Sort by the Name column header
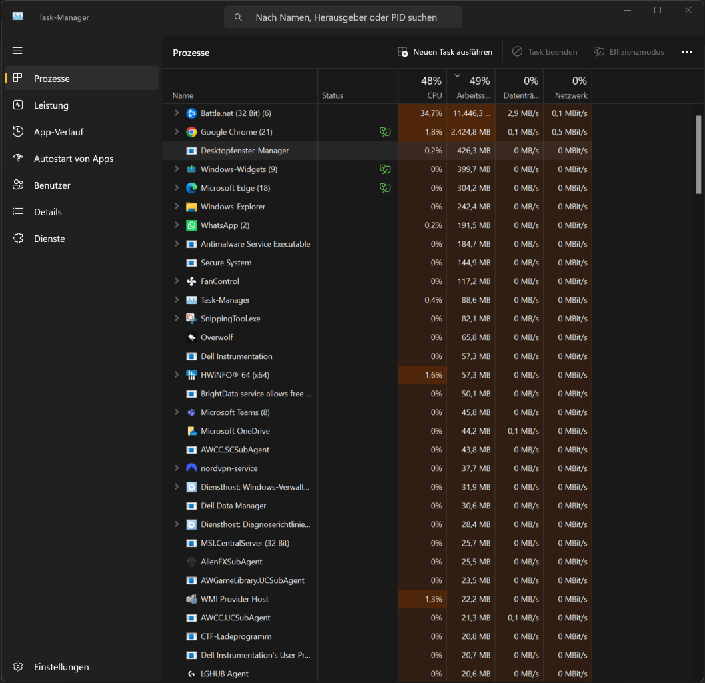Screen dimensions: 705x683 [x=240, y=87]
